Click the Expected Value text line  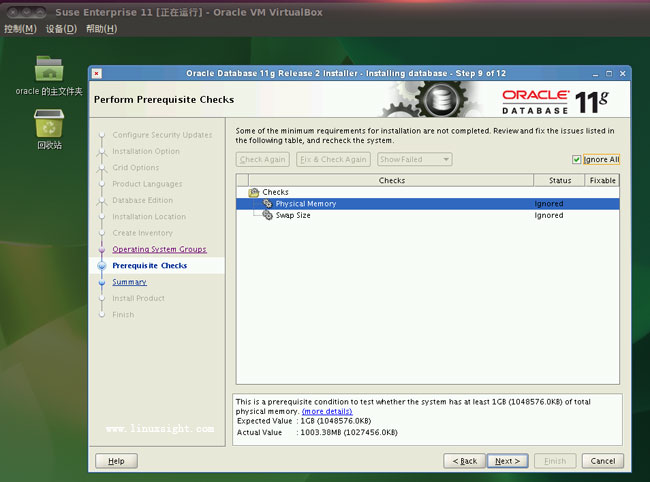pyautogui.click(x=304, y=421)
